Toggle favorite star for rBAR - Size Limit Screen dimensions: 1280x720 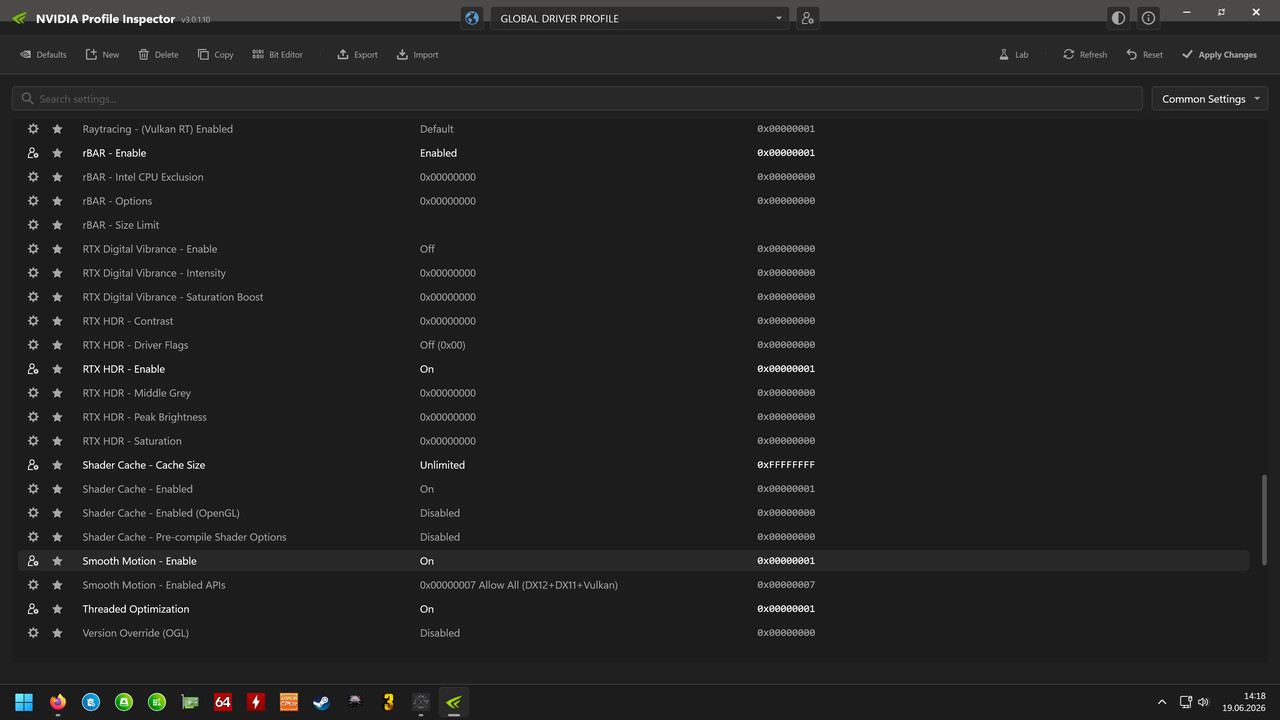[x=57, y=225]
